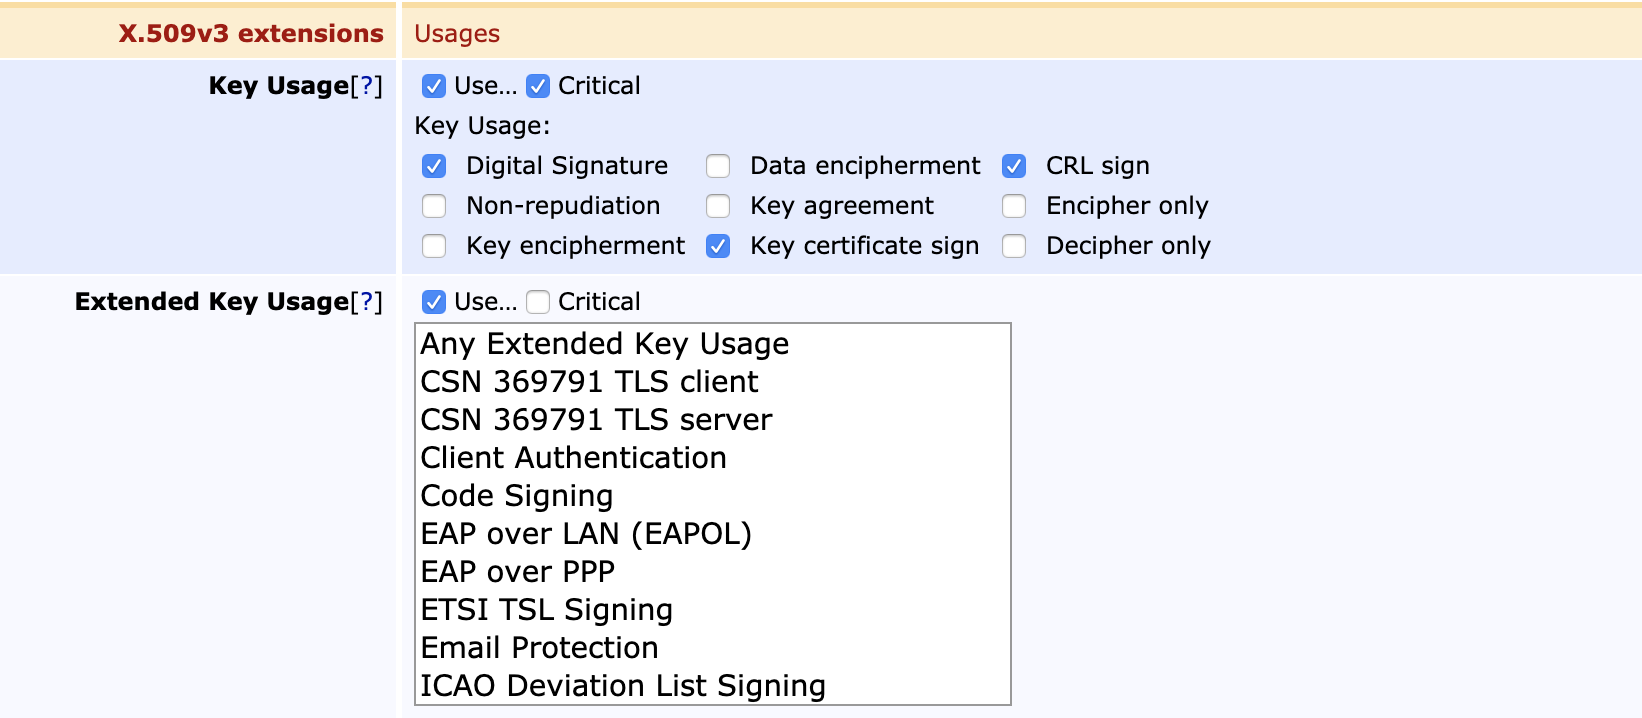This screenshot has width=1642, height=718.
Task: Uncheck the Extended Key Usage 'Use...' checkbox
Action: pos(434,302)
